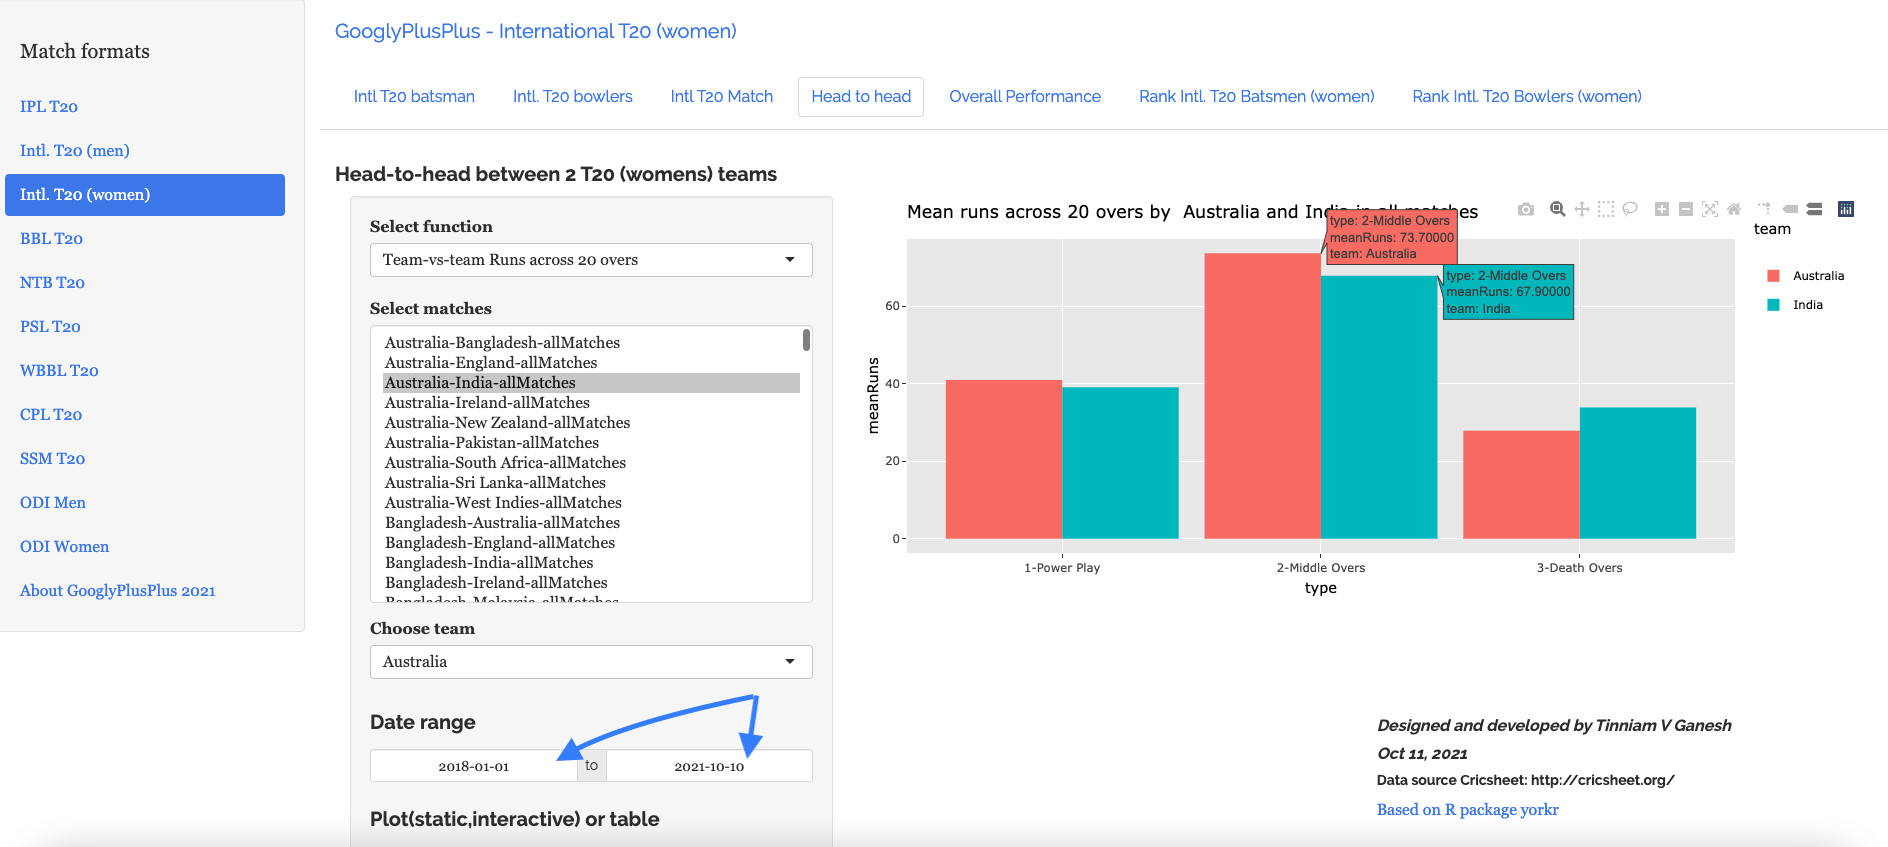Toggle spike lines on the chart

point(1765,209)
